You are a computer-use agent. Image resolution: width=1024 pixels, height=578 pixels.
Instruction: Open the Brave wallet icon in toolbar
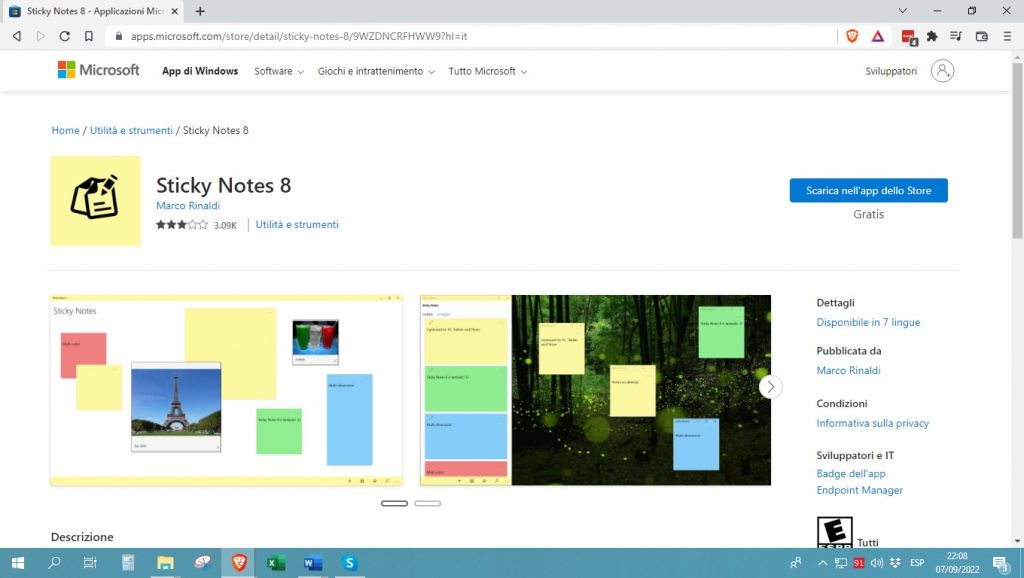click(981, 36)
